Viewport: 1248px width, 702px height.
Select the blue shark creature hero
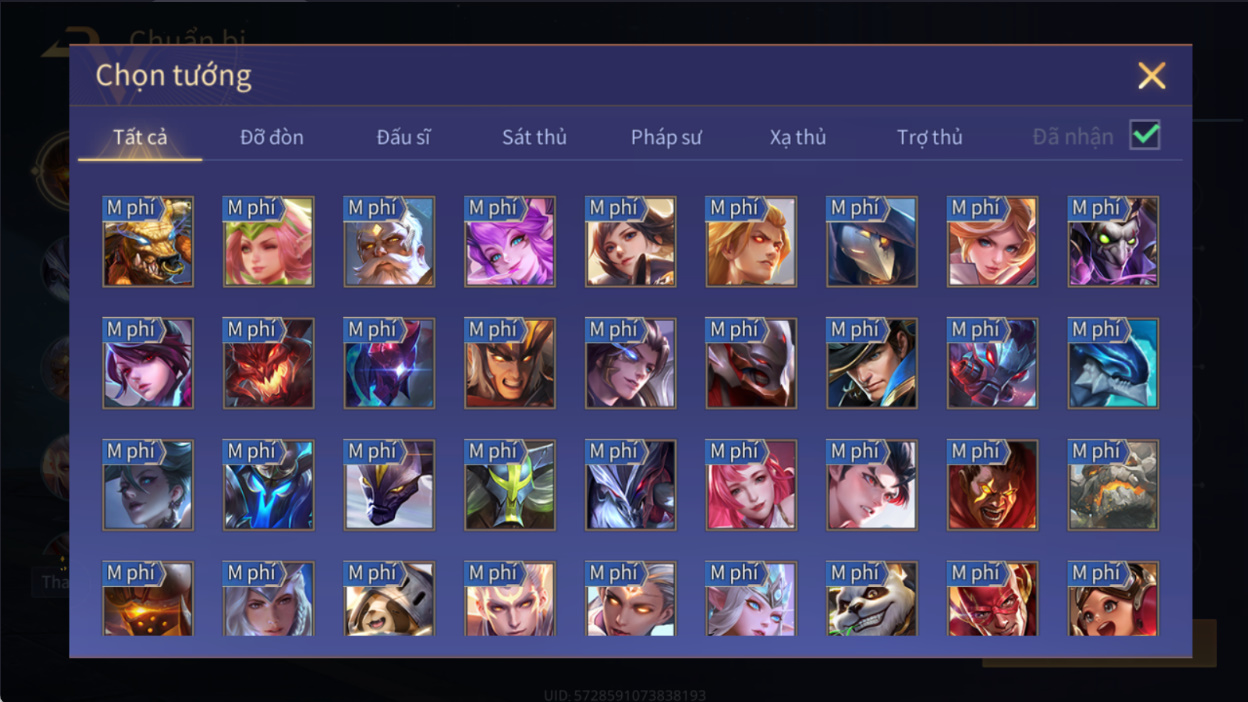click(x=1113, y=364)
